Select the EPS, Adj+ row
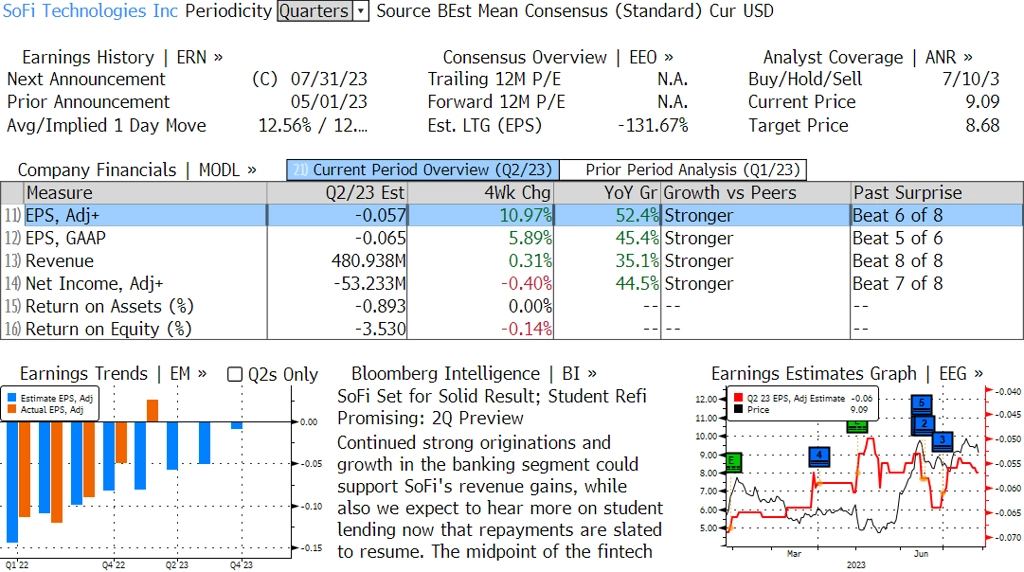 tap(512, 215)
